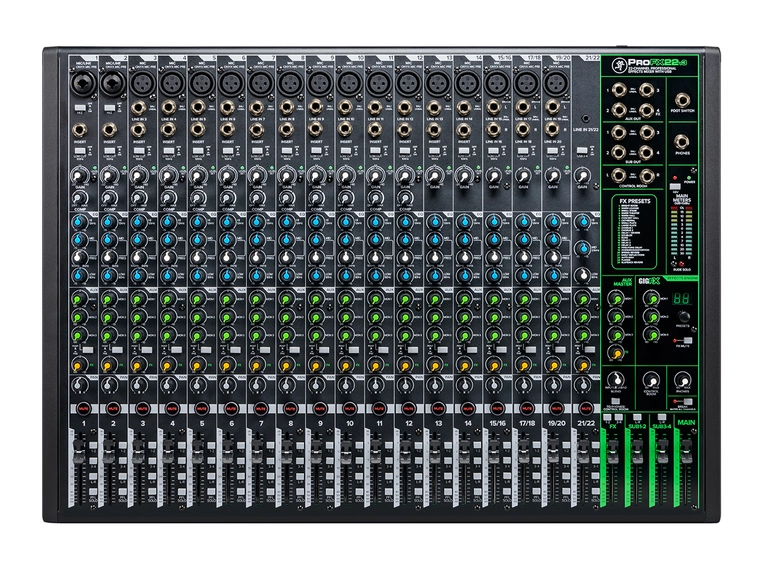Toggle the channel 3 Low Cut switch
Screen dimensions: 762x562
[138, 151]
